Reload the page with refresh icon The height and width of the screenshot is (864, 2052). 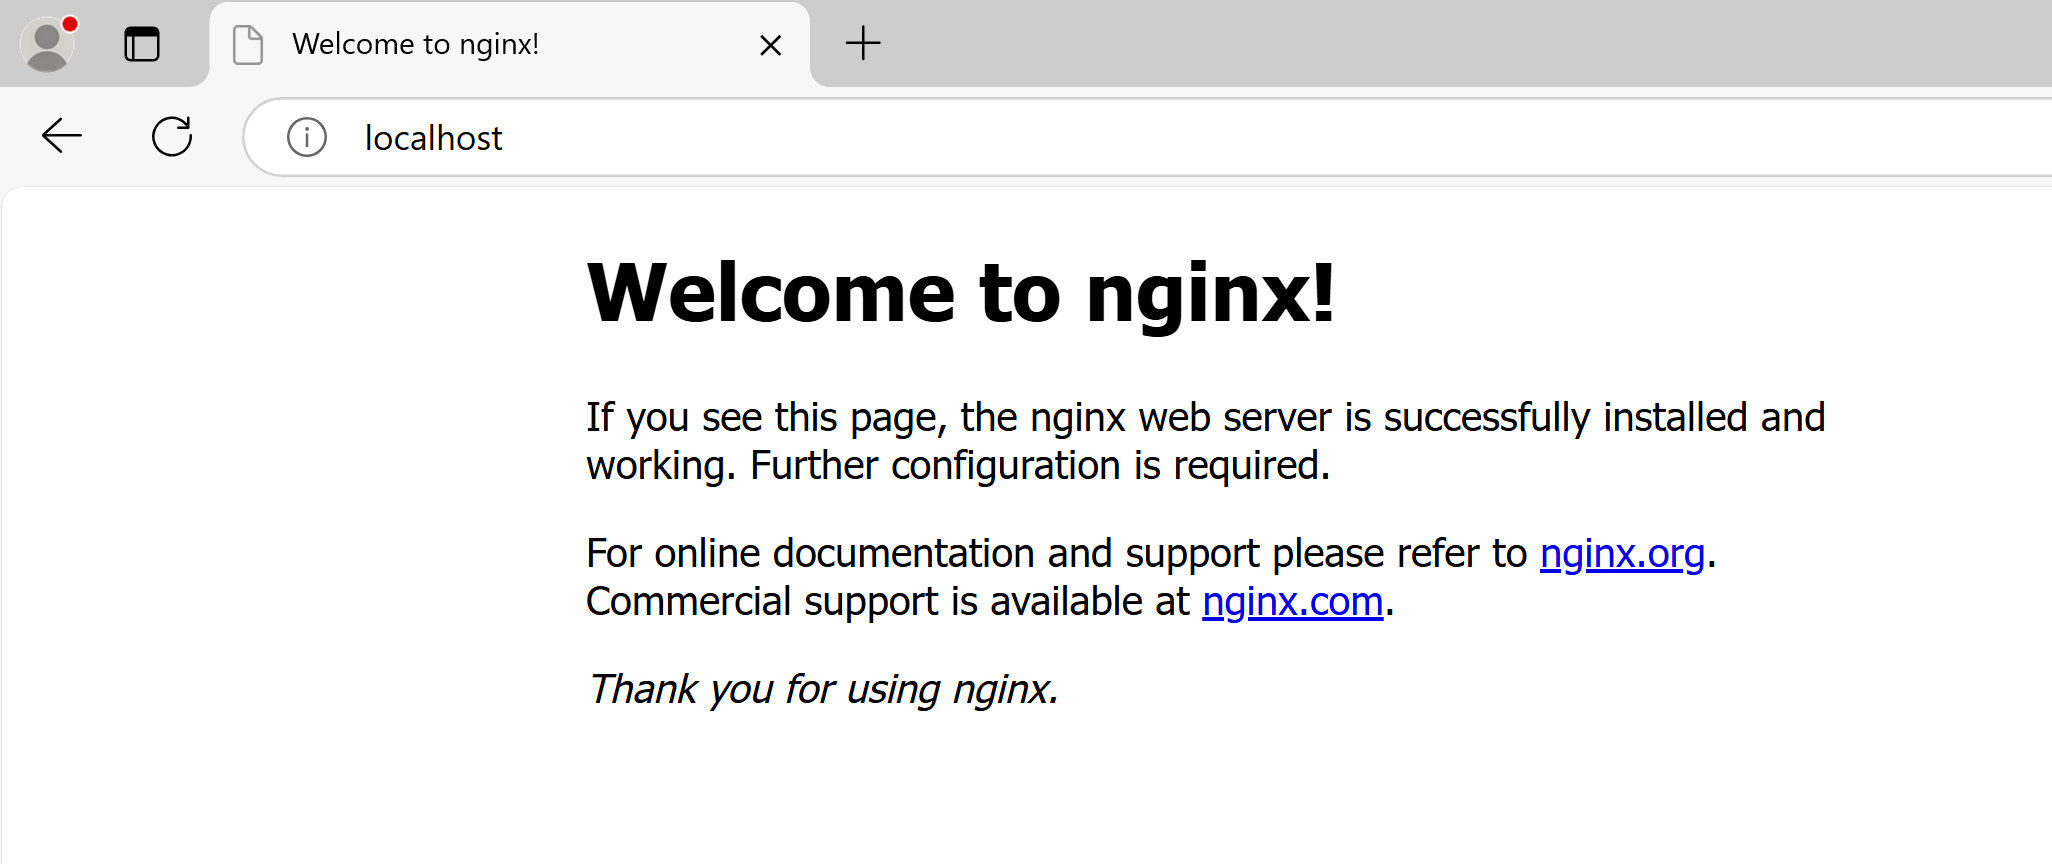pos(172,136)
